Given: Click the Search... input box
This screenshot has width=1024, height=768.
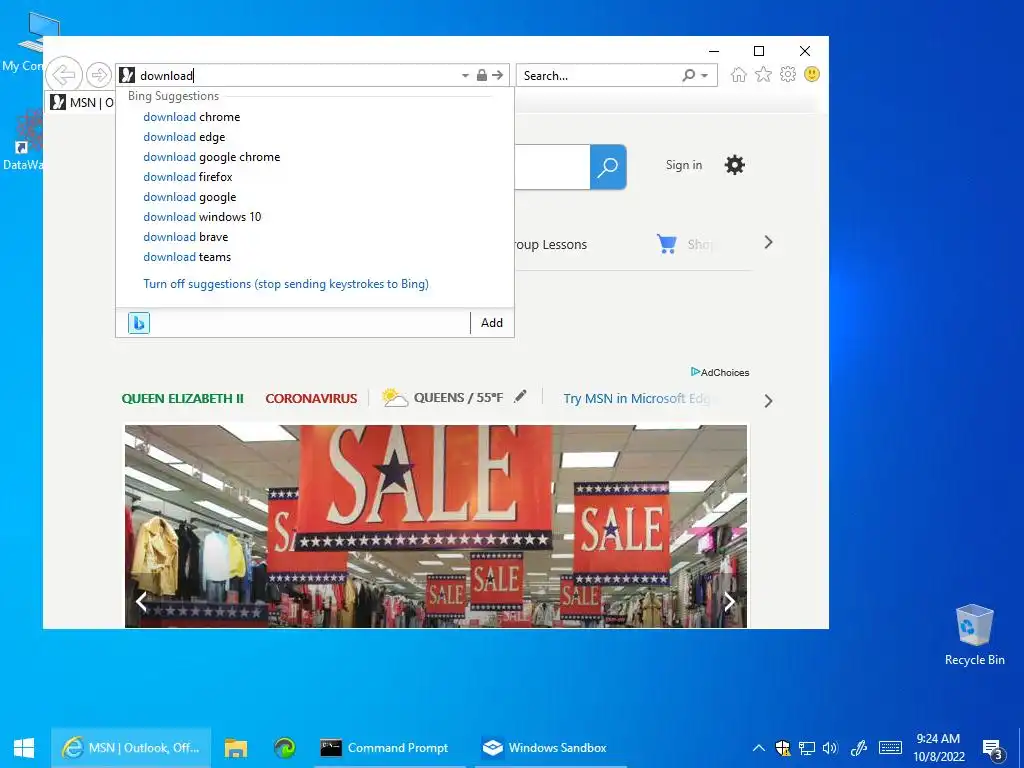Looking at the screenshot, I should coord(598,76).
